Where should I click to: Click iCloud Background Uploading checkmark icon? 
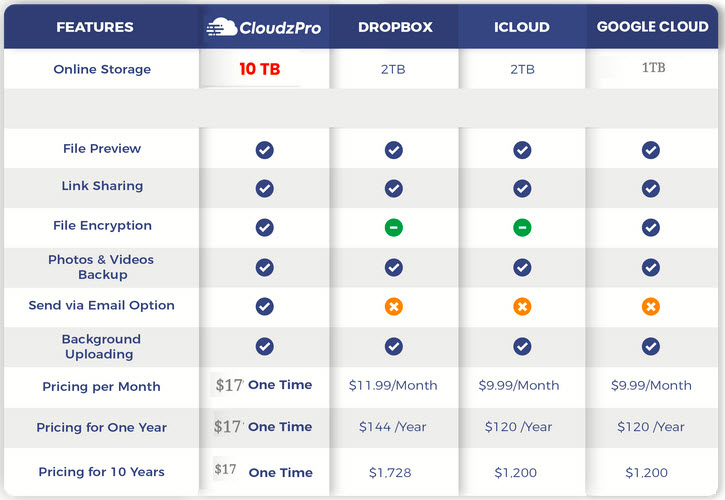click(522, 346)
